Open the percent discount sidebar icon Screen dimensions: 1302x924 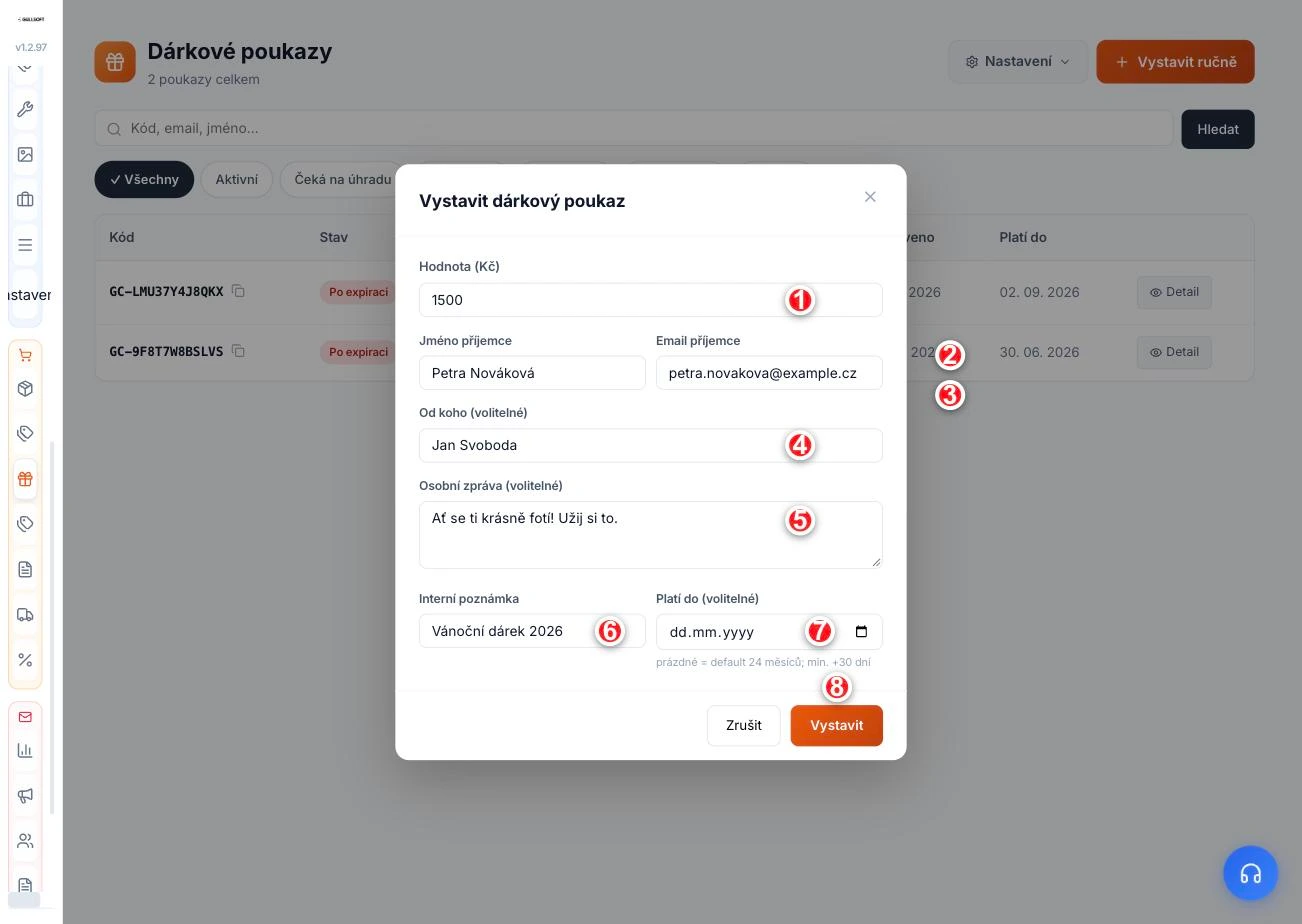[x=25, y=660]
